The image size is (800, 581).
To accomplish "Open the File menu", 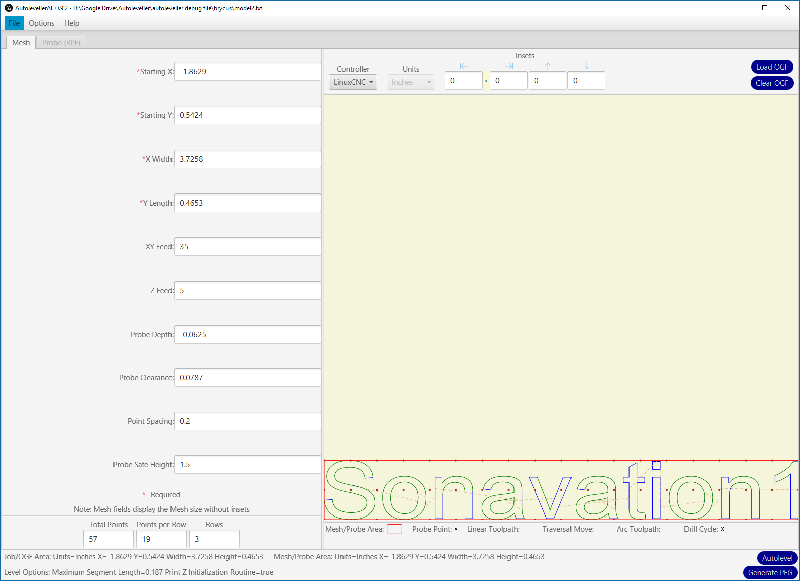I will (x=14, y=23).
